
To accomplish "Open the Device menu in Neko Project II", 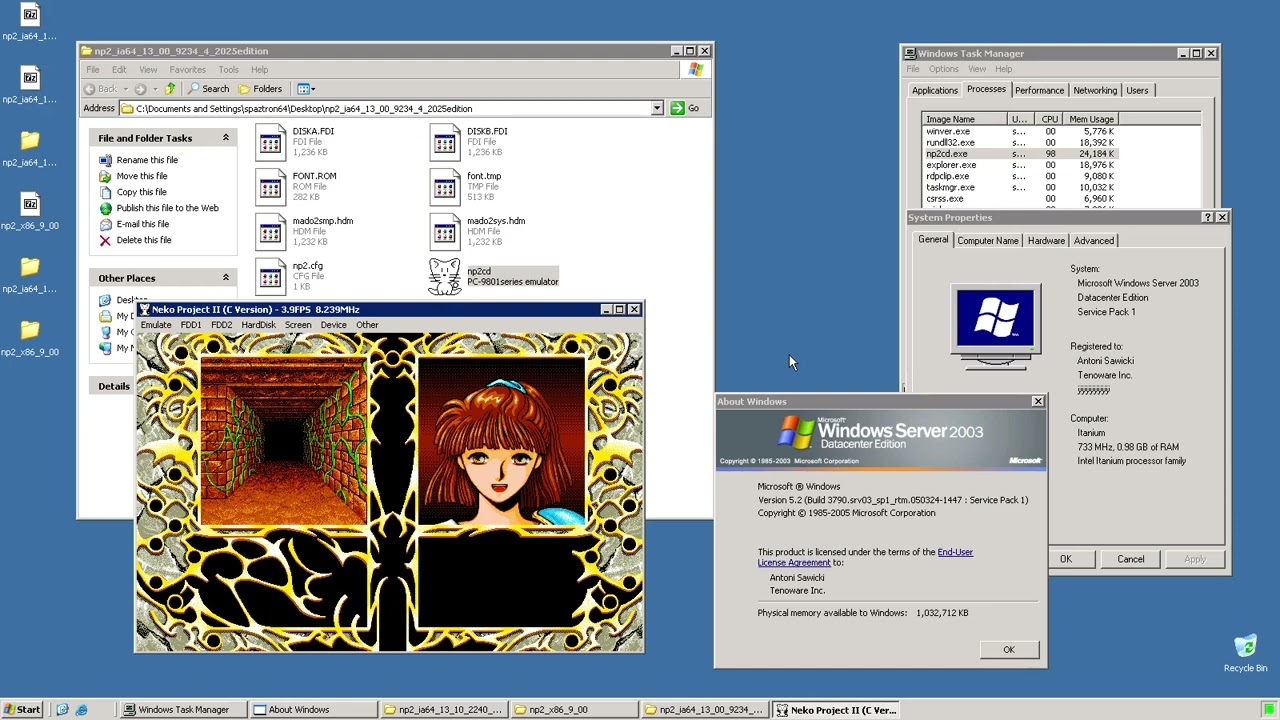I will point(334,325).
